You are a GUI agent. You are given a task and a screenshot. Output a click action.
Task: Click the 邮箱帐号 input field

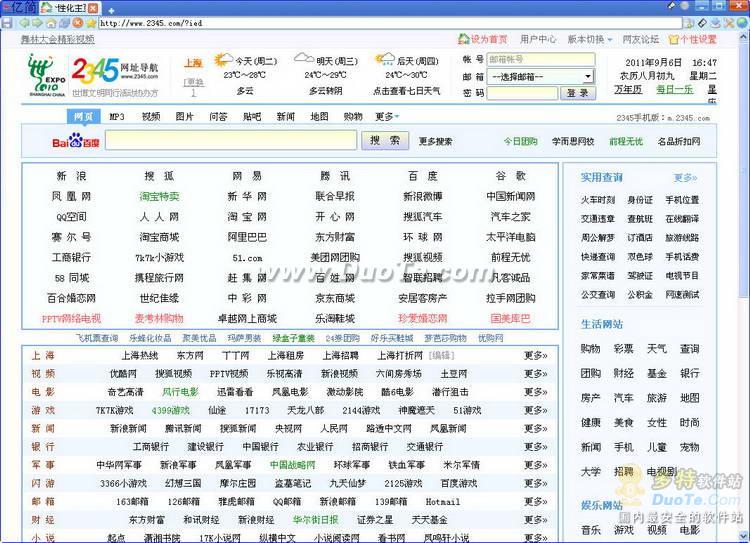(x=540, y=60)
